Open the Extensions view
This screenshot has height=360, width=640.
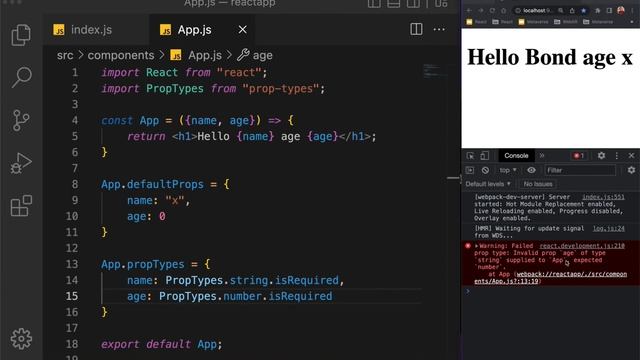[21, 205]
